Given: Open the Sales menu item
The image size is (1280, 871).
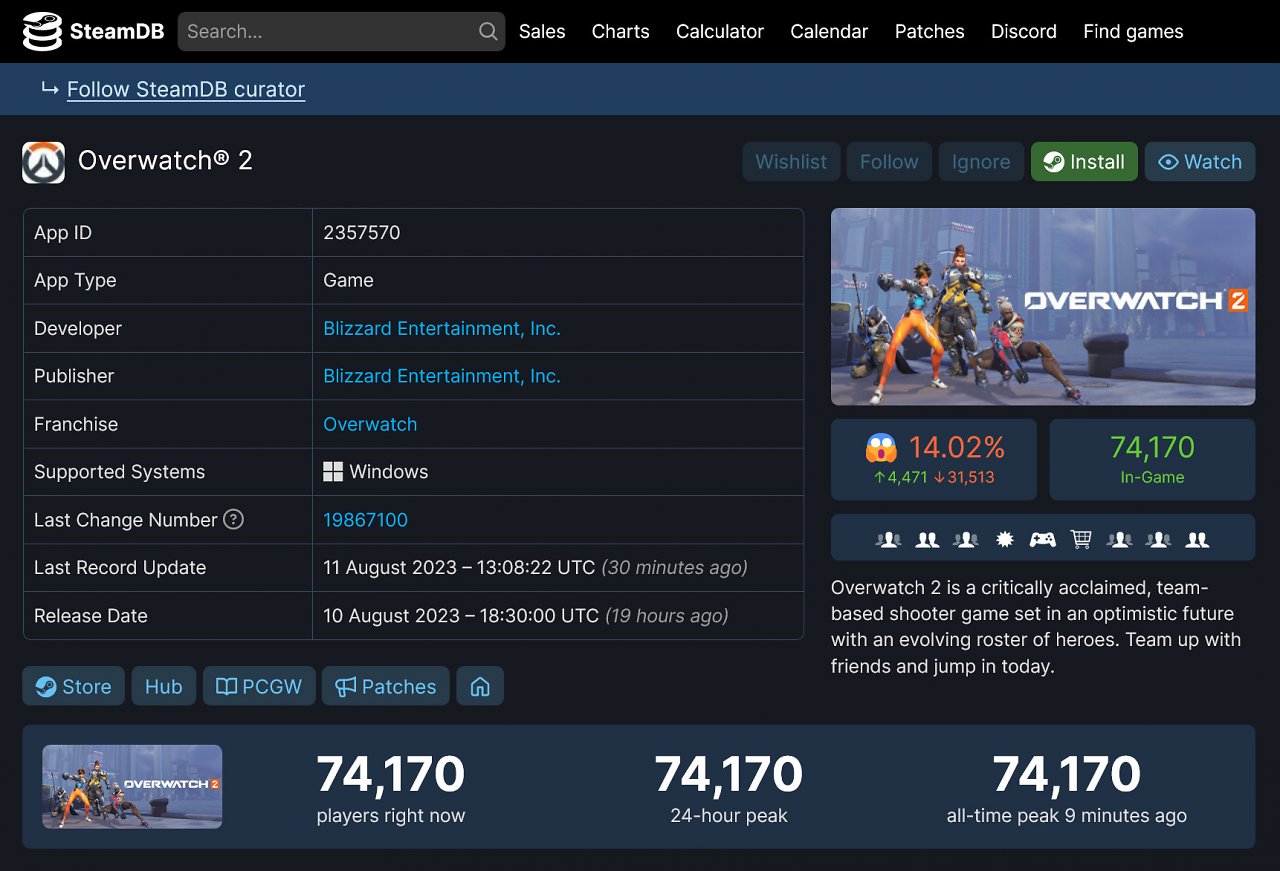Looking at the screenshot, I should click(x=542, y=31).
